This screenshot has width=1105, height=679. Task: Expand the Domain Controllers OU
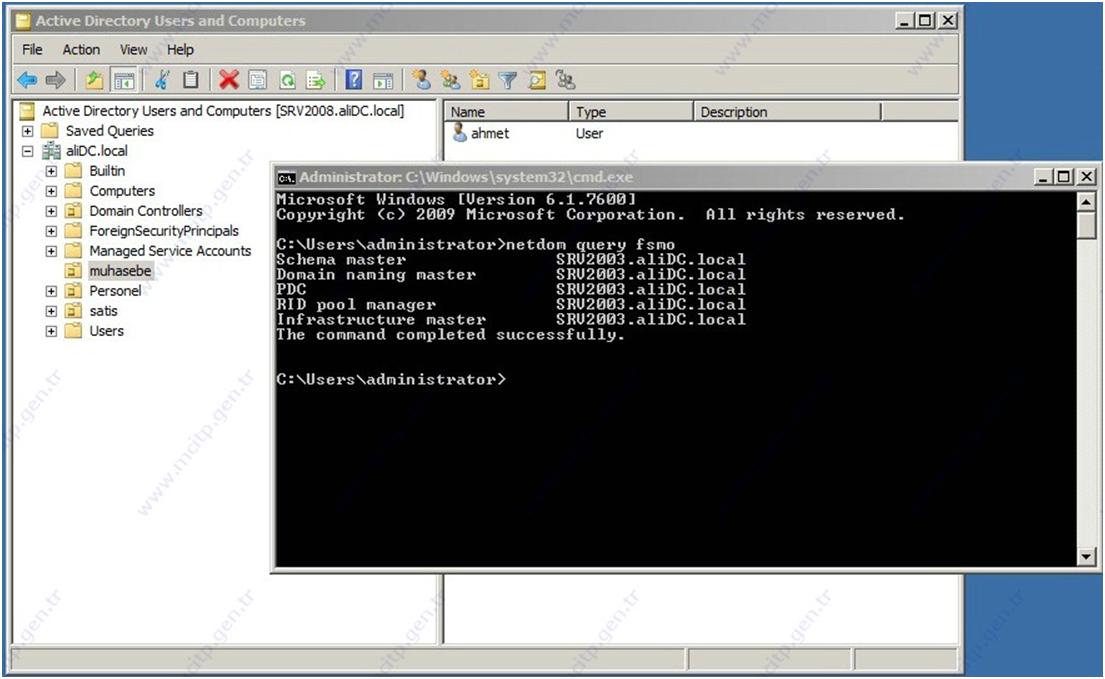[x=51, y=211]
